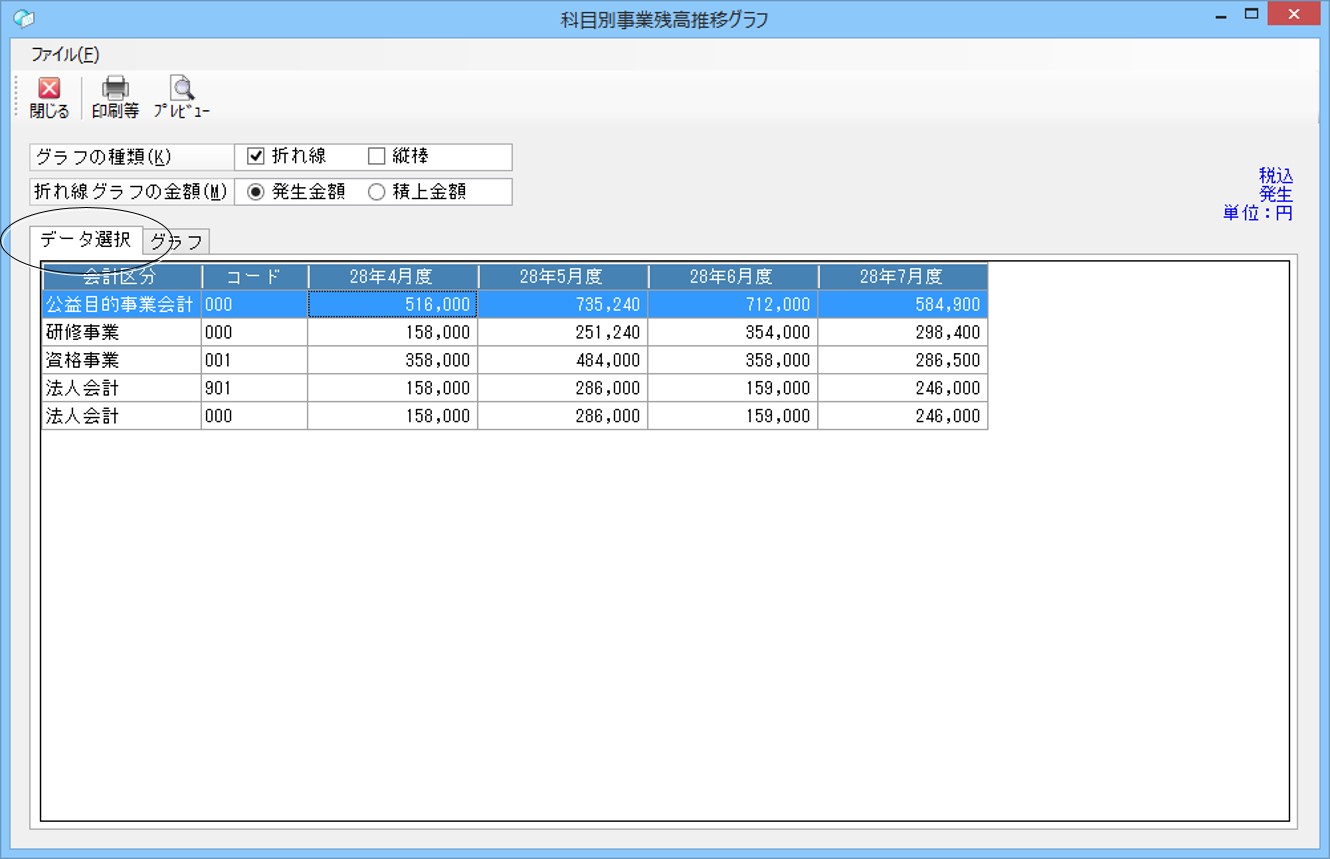This screenshot has height=859, width=1330.
Task: Click the 28年7月度 column header
Action: click(x=902, y=277)
